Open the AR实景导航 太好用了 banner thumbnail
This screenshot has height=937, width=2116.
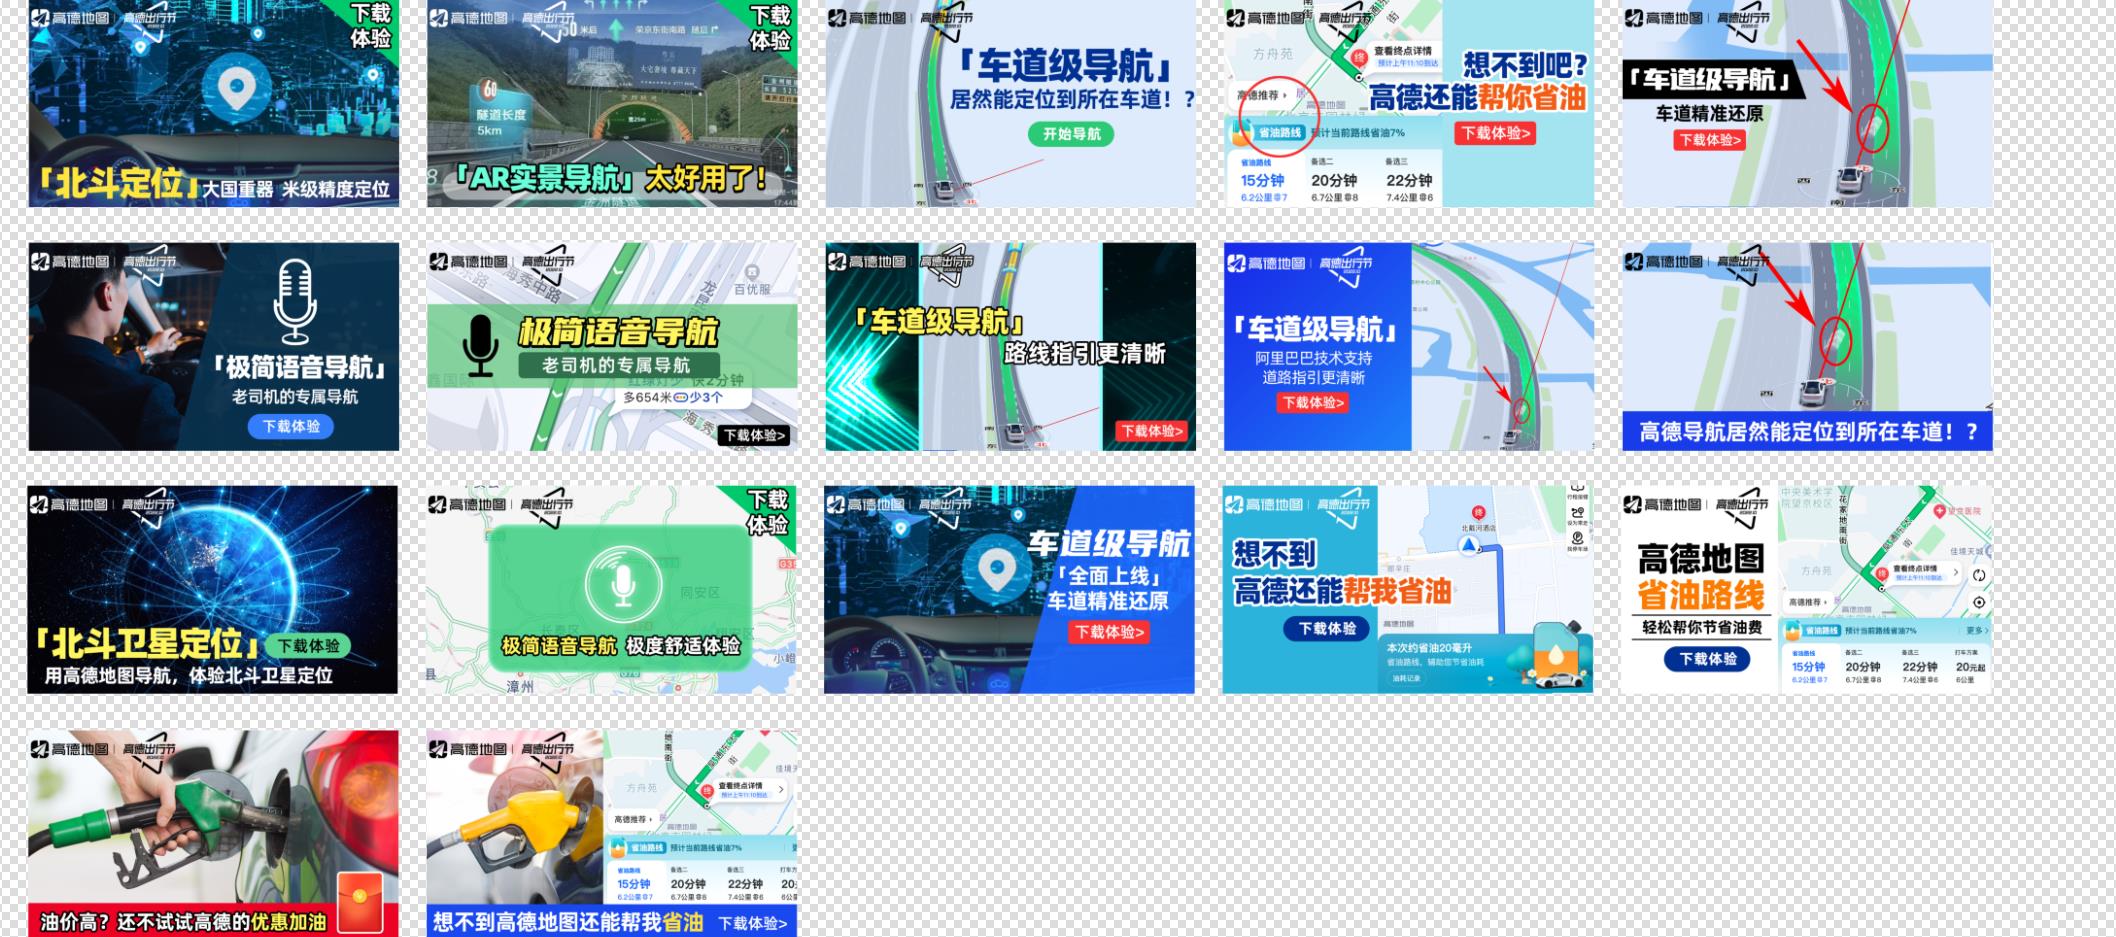612,103
